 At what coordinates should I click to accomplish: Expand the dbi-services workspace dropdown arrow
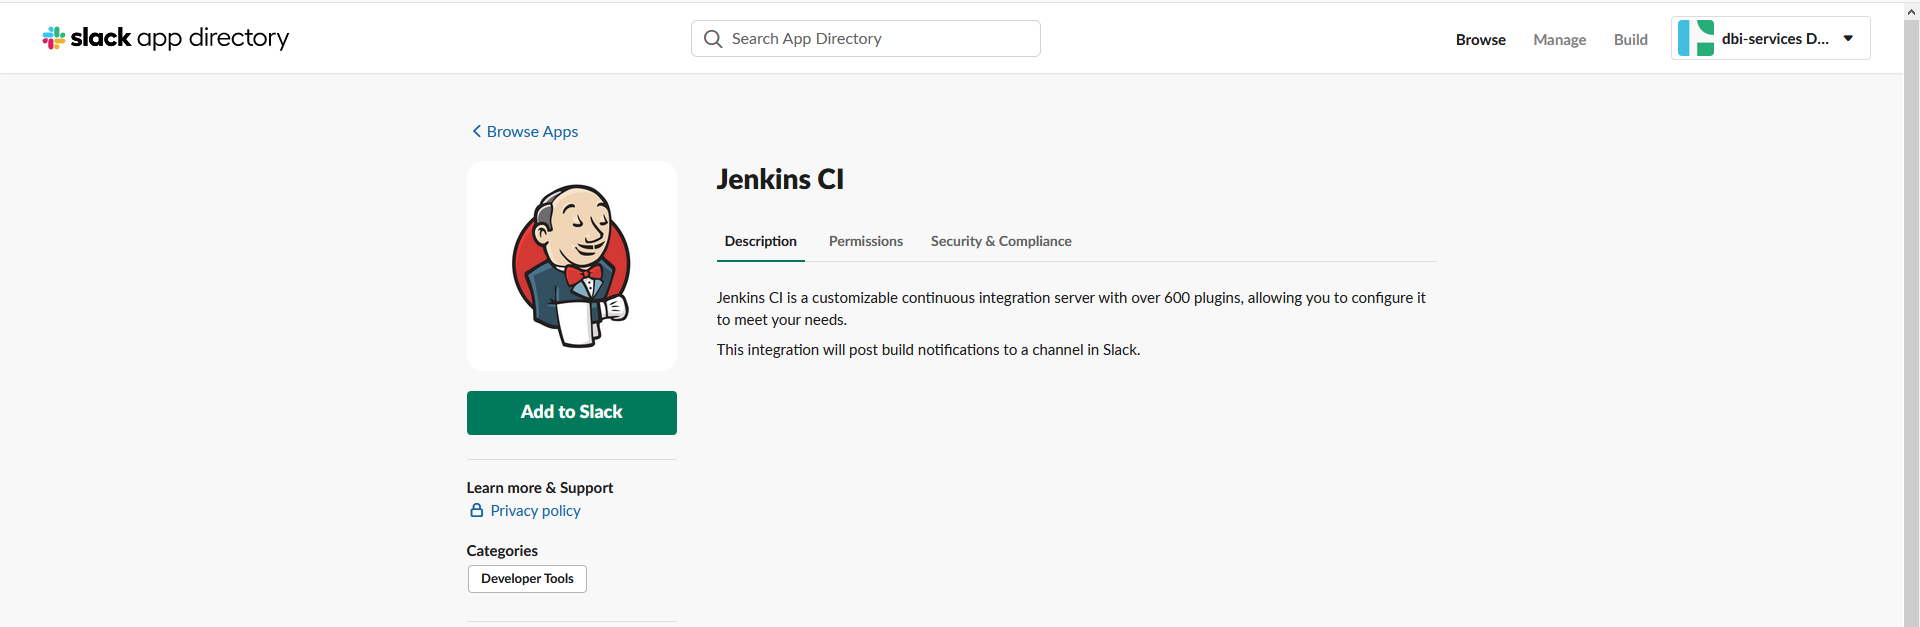tap(1848, 38)
